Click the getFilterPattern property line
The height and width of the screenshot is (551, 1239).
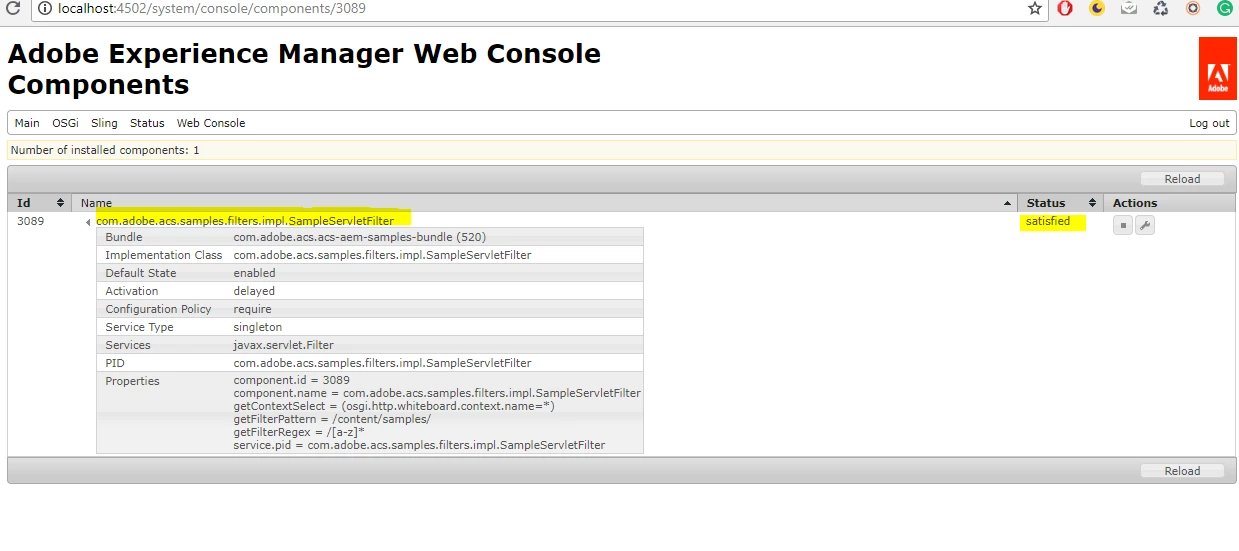332,419
